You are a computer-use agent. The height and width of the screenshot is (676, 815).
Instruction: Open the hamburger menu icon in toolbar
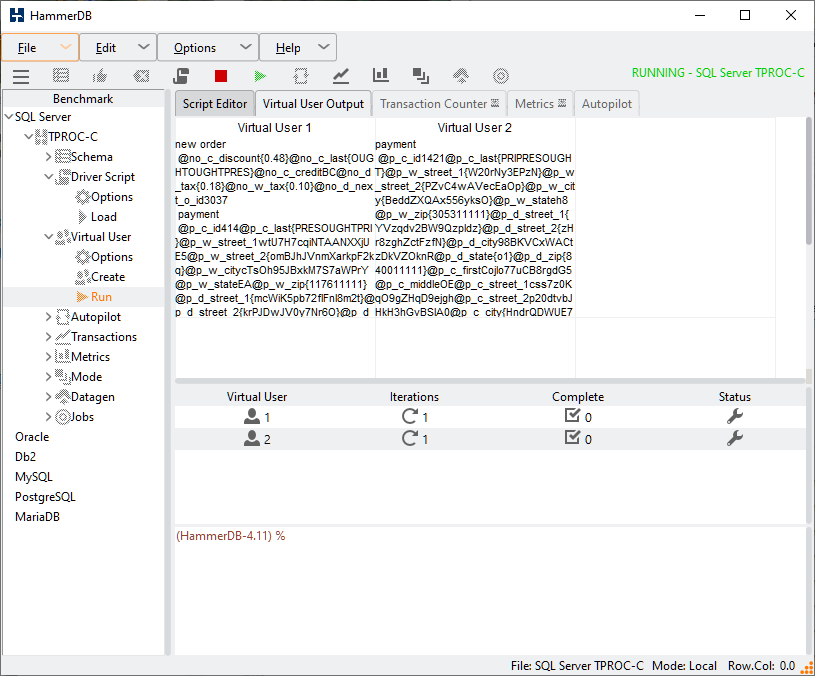21,76
